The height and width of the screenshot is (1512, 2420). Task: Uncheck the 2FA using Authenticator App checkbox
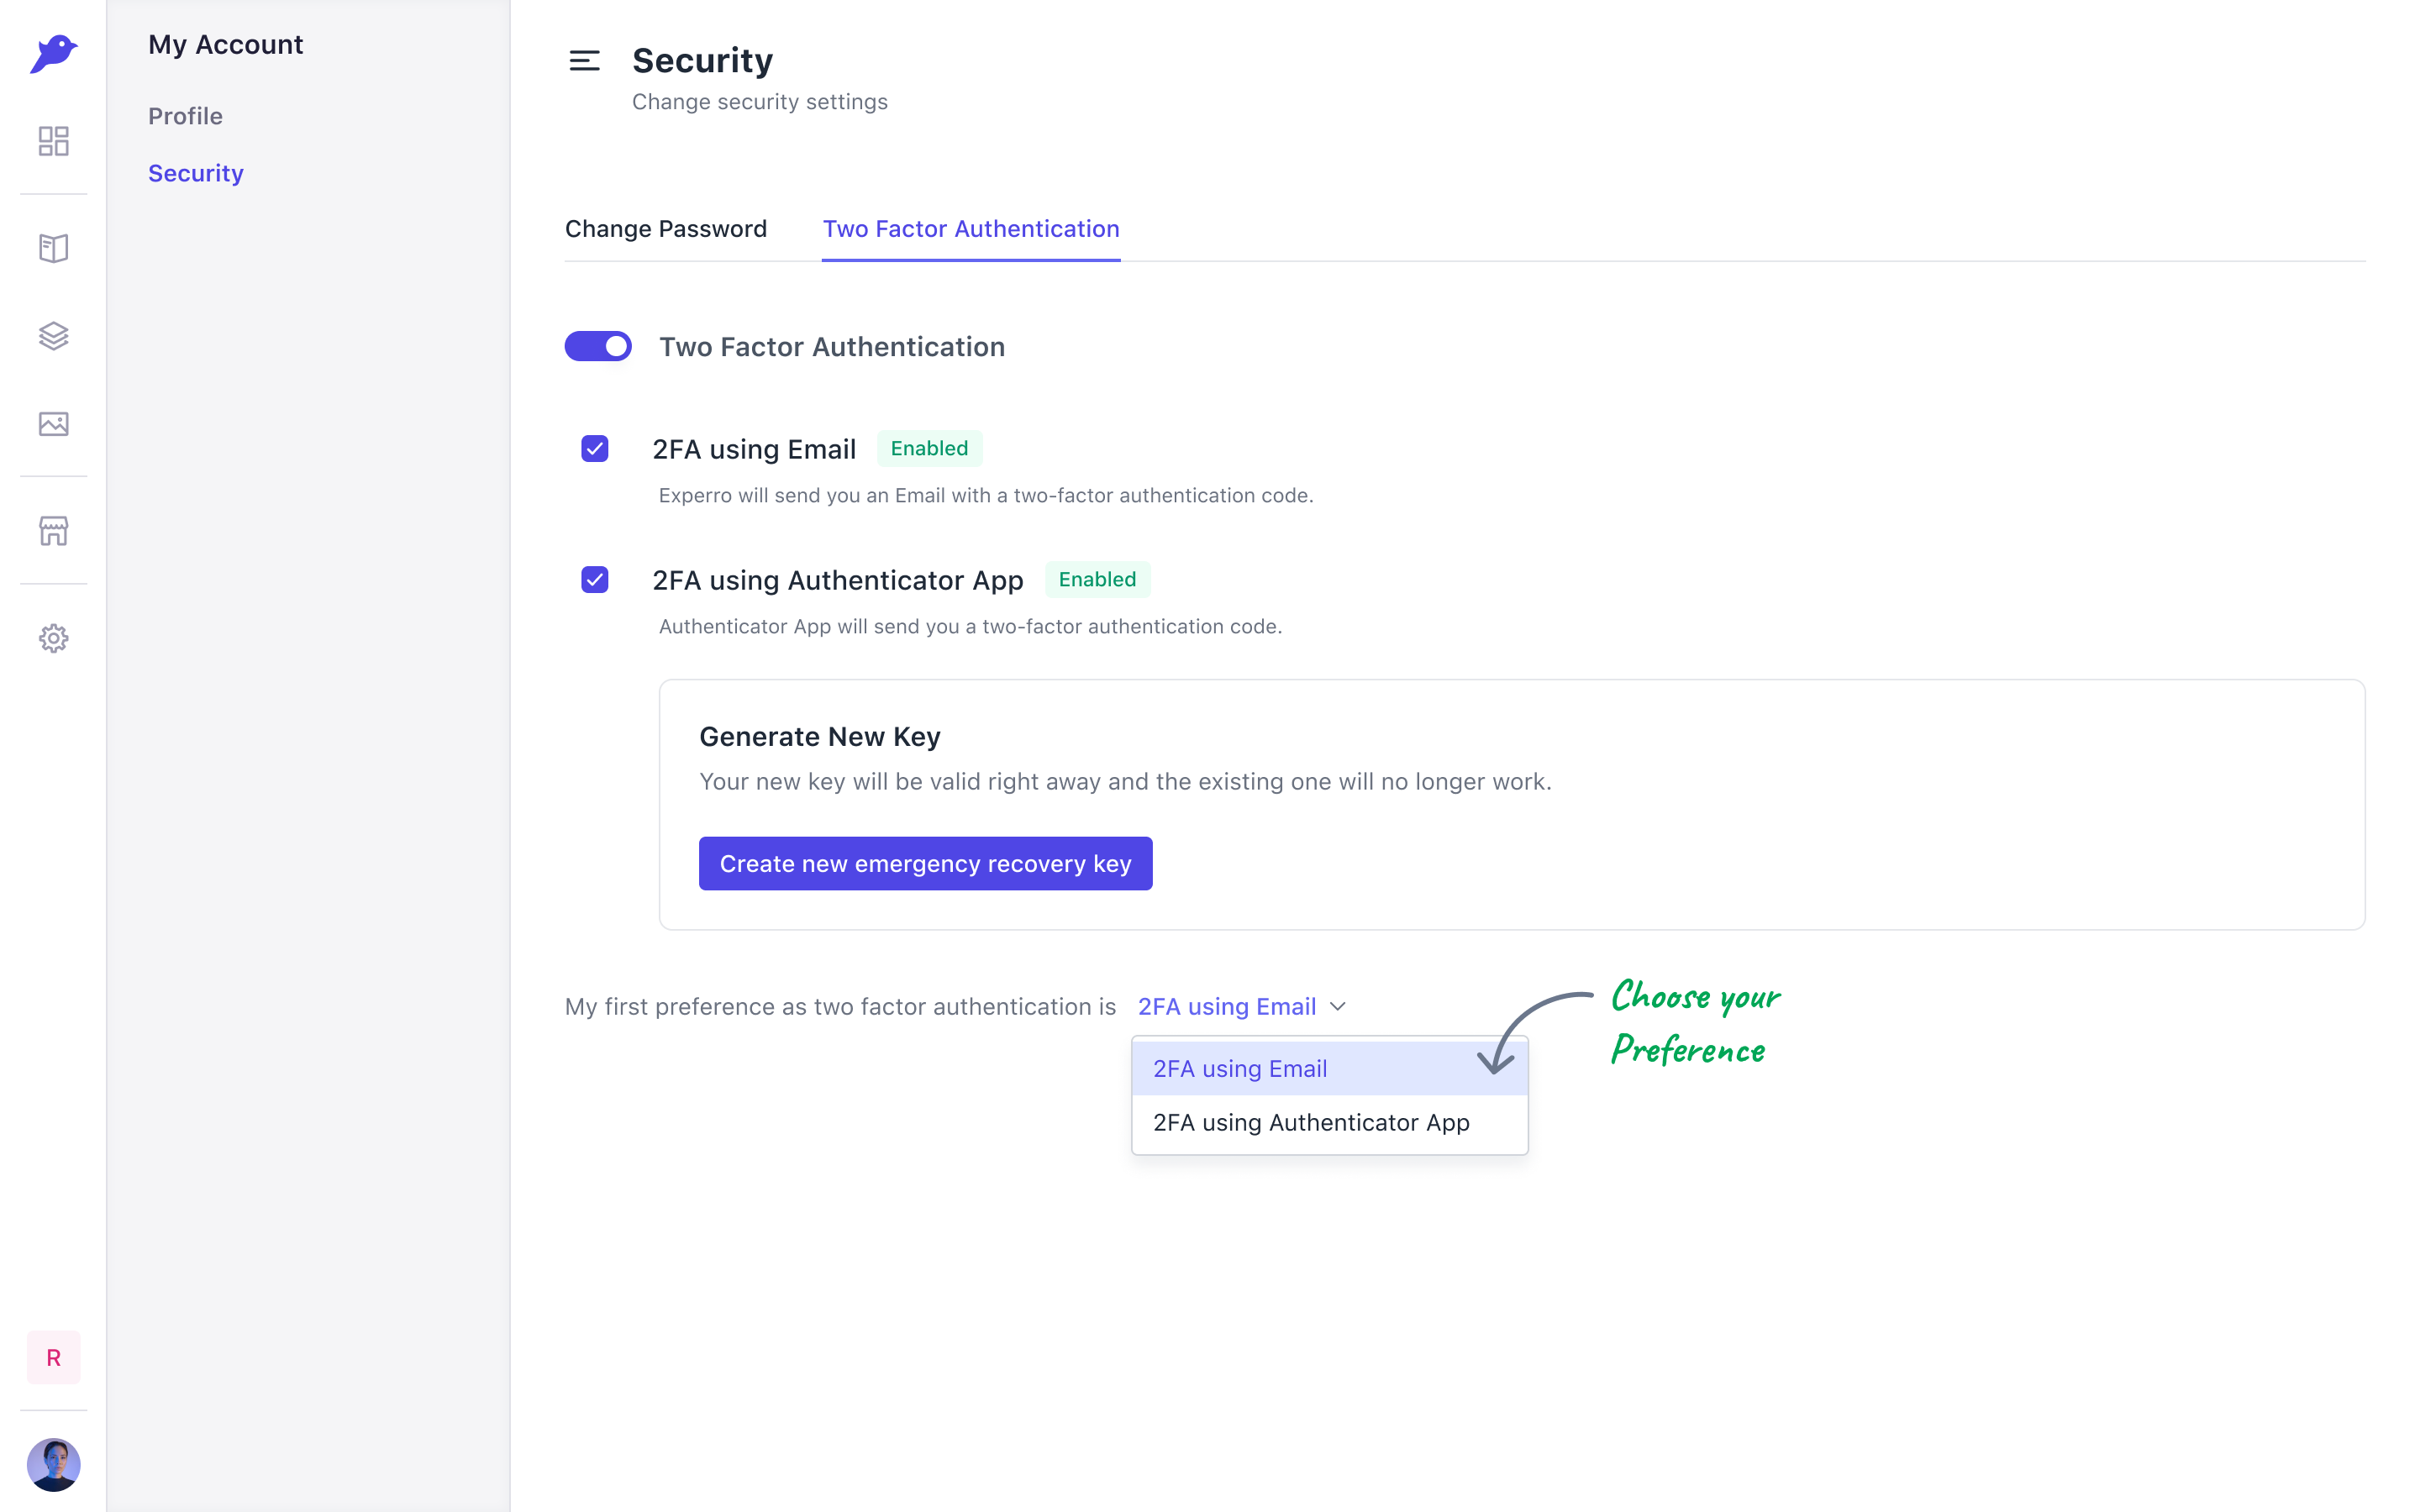click(x=595, y=580)
